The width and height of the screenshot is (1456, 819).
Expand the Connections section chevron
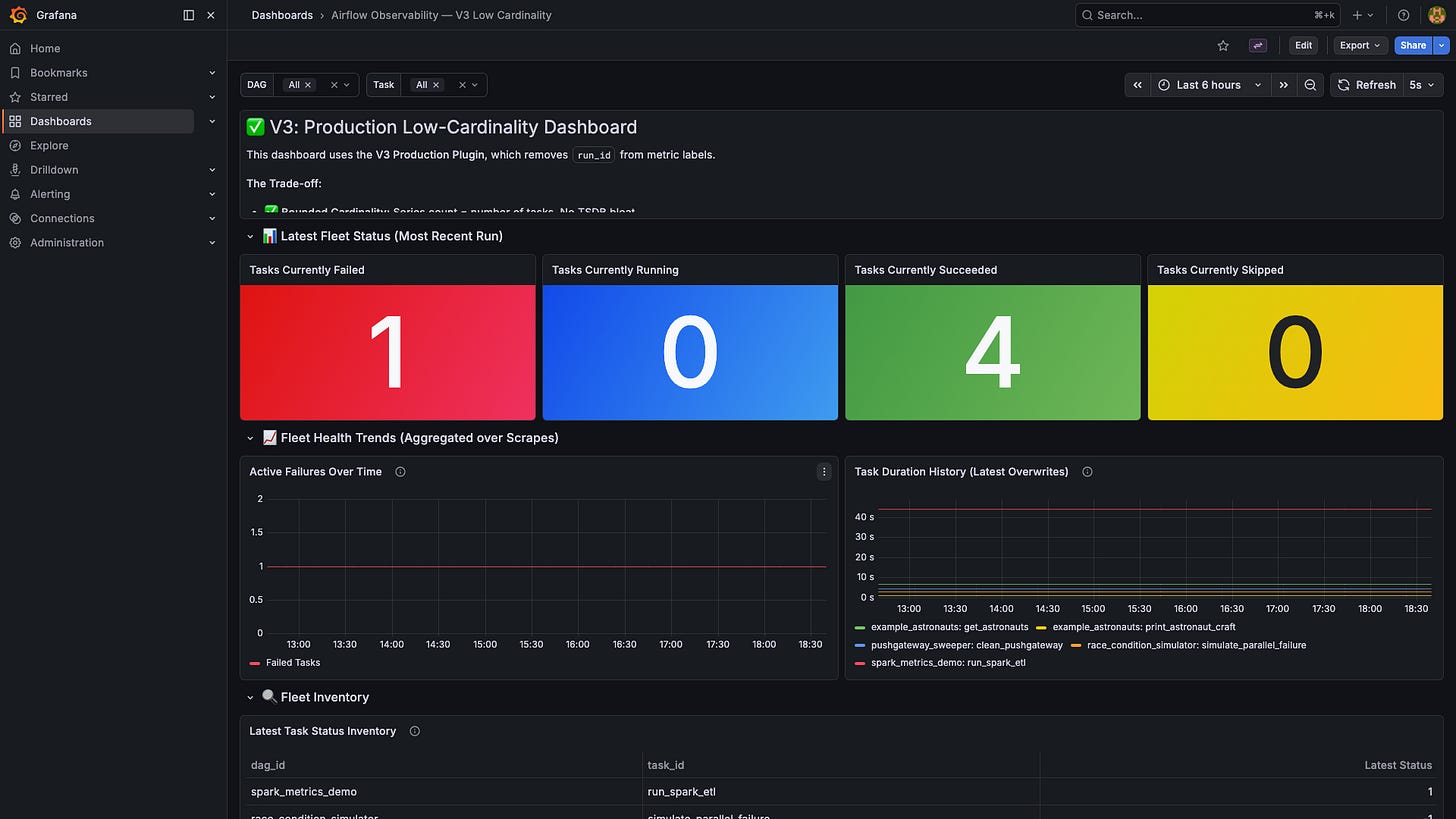tap(212, 218)
